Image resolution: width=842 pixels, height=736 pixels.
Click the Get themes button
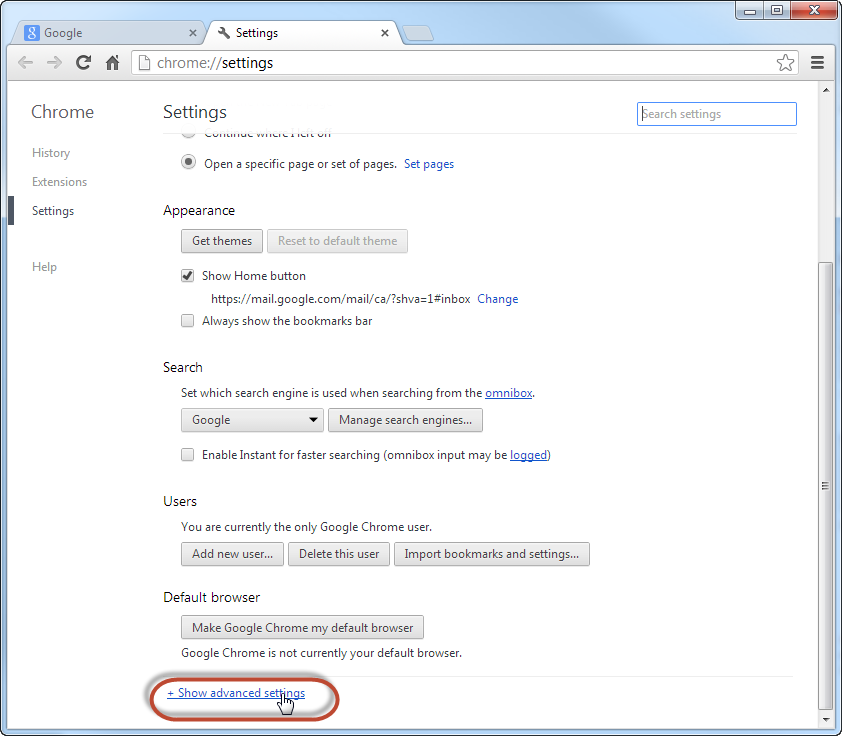[222, 241]
